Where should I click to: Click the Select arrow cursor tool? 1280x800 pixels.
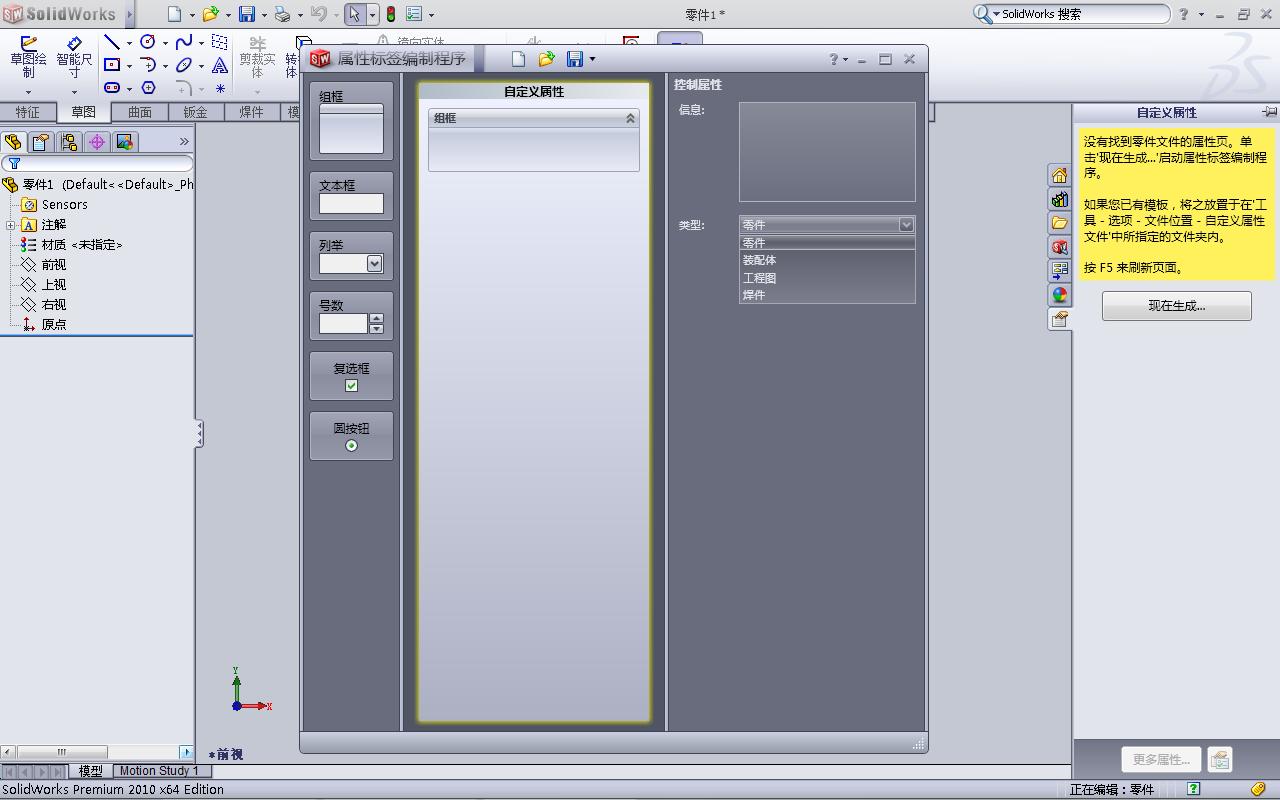coord(354,14)
